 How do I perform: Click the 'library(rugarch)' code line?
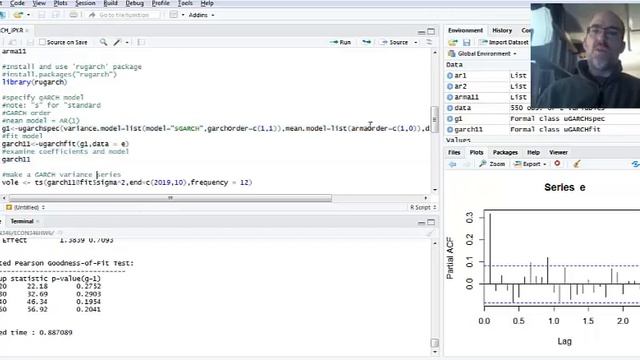34,82
